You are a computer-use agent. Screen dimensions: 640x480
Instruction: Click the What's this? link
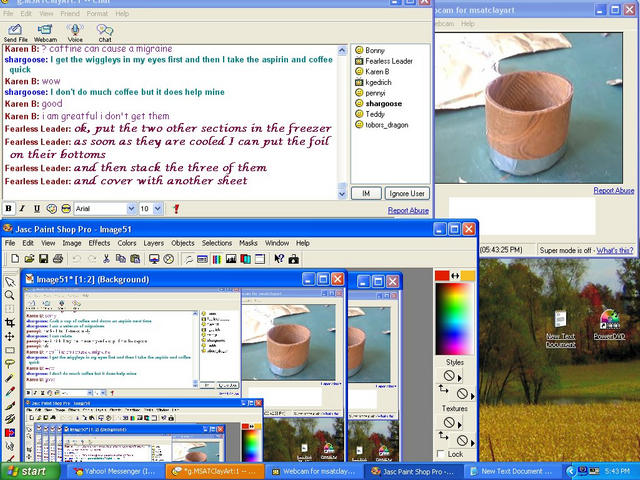(x=615, y=250)
